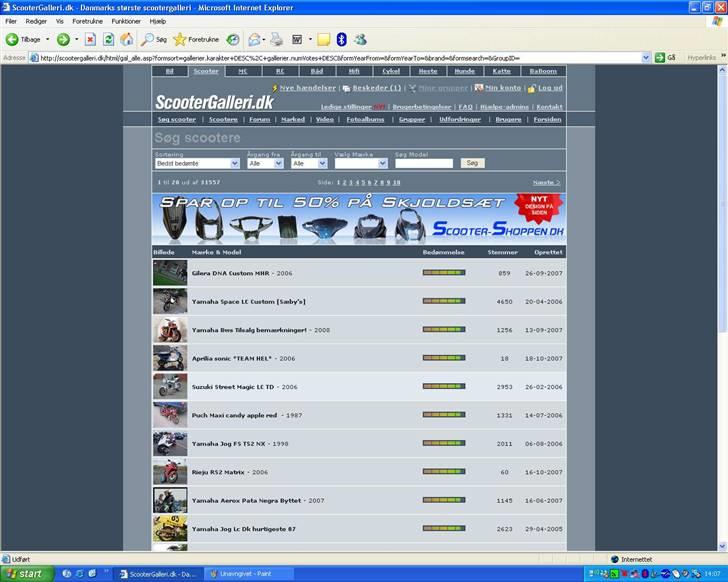The height and width of the screenshot is (582, 728).
Task: Click the Scooter-Shoppen banner advertisement
Action: coord(359,217)
